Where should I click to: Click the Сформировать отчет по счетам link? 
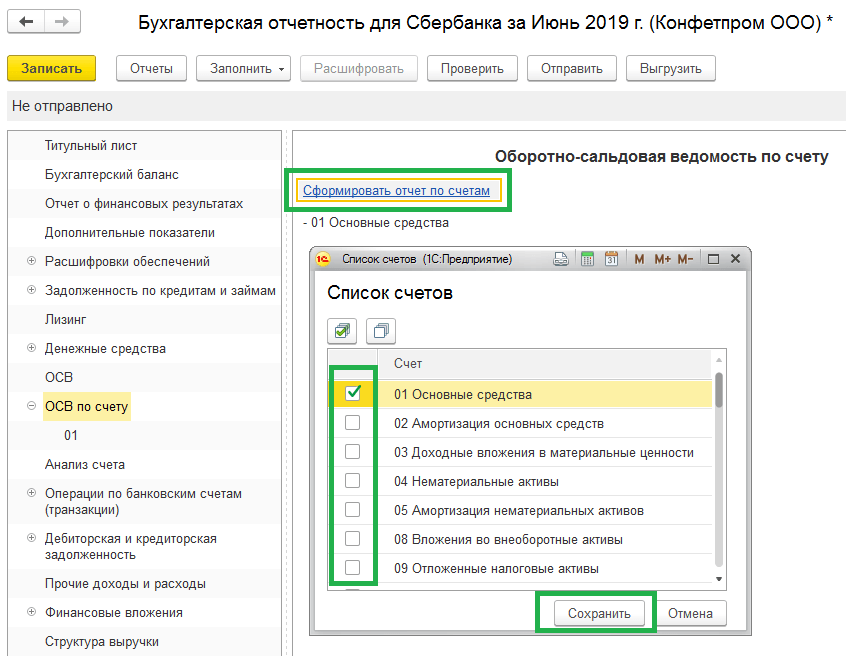(396, 190)
